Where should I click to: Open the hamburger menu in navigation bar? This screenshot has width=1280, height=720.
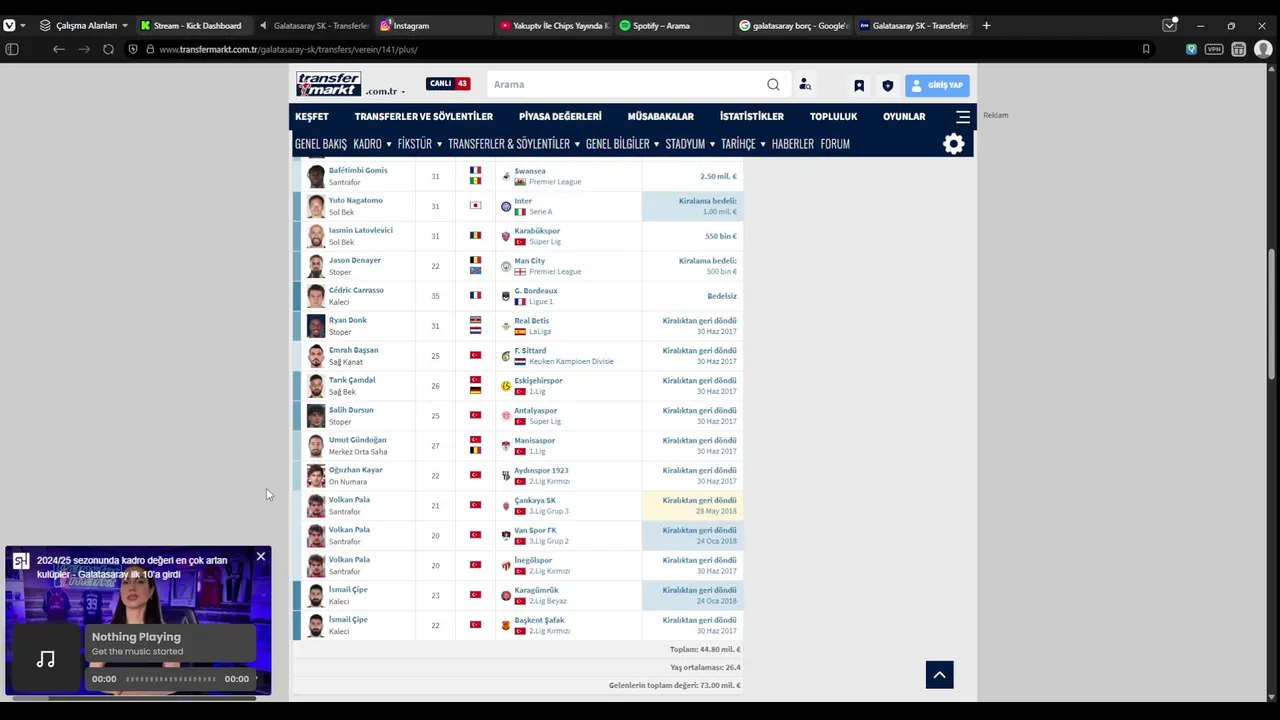962,117
